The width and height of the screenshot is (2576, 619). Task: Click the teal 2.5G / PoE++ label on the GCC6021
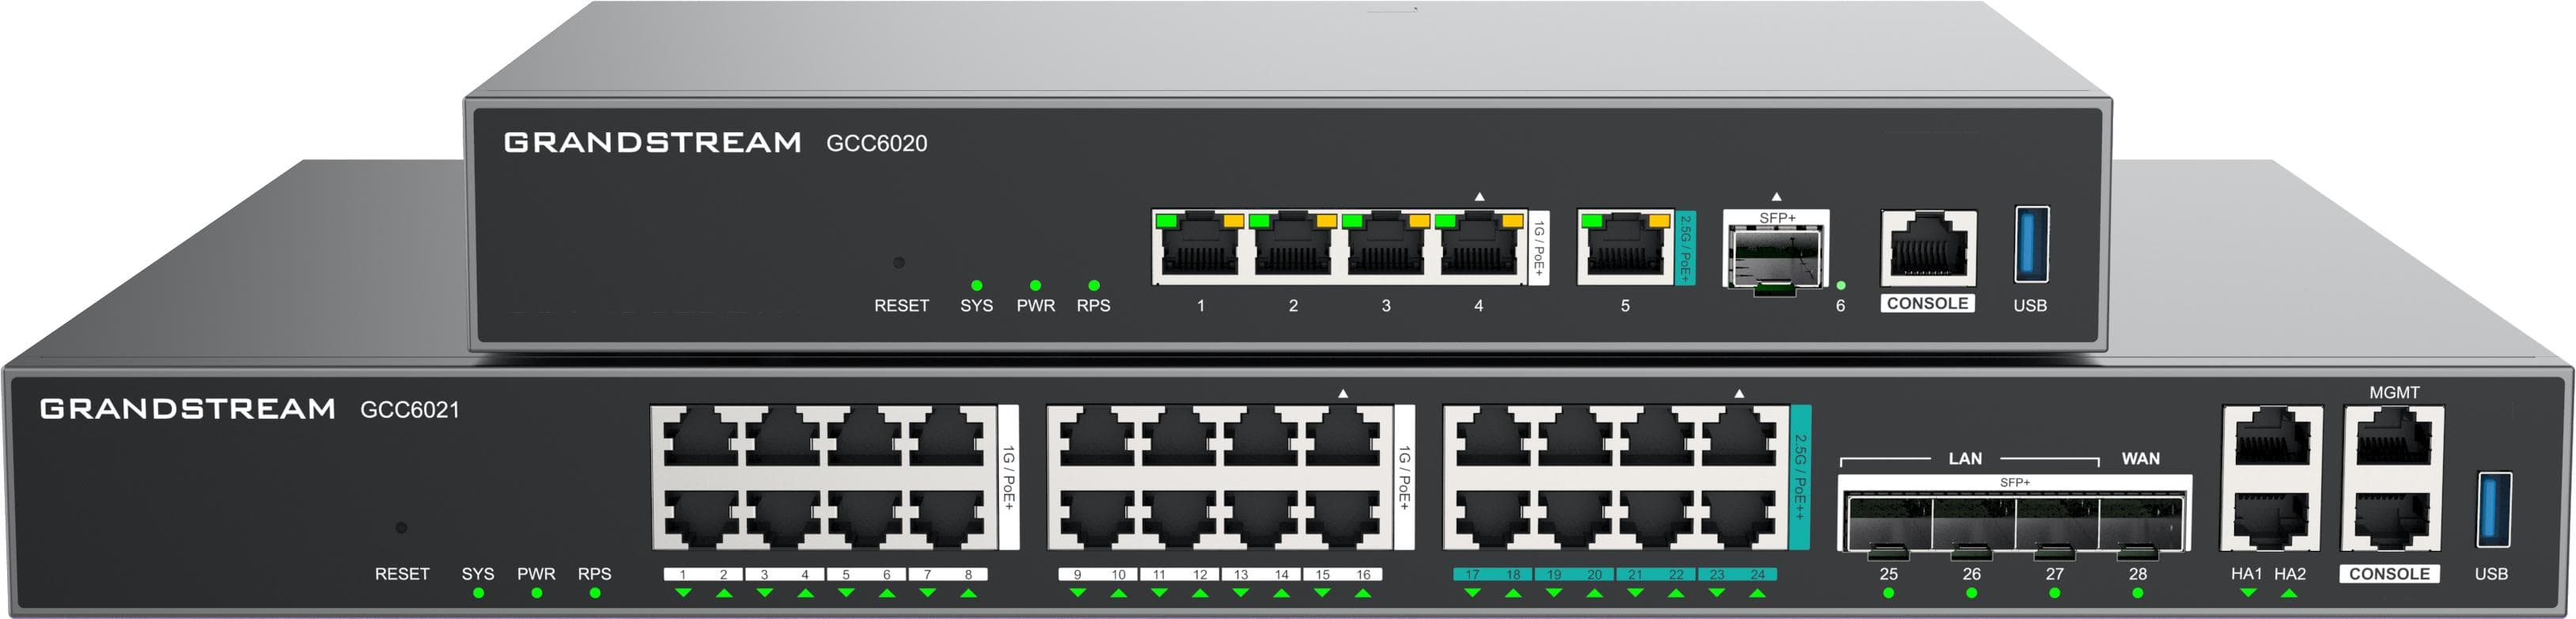pyautogui.click(x=1800, y=477)
